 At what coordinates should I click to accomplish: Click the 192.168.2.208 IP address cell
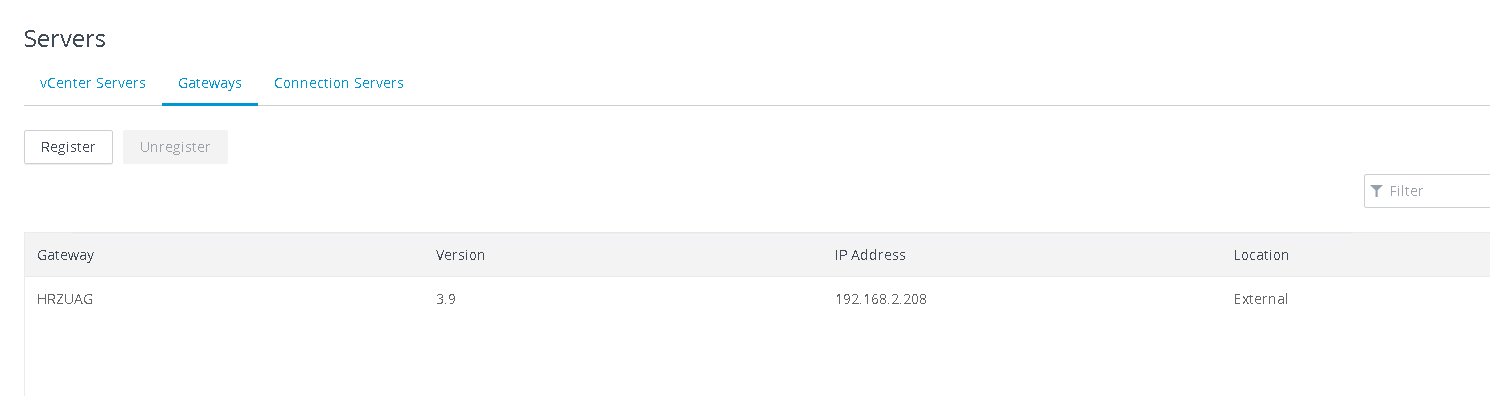[881, 299]
